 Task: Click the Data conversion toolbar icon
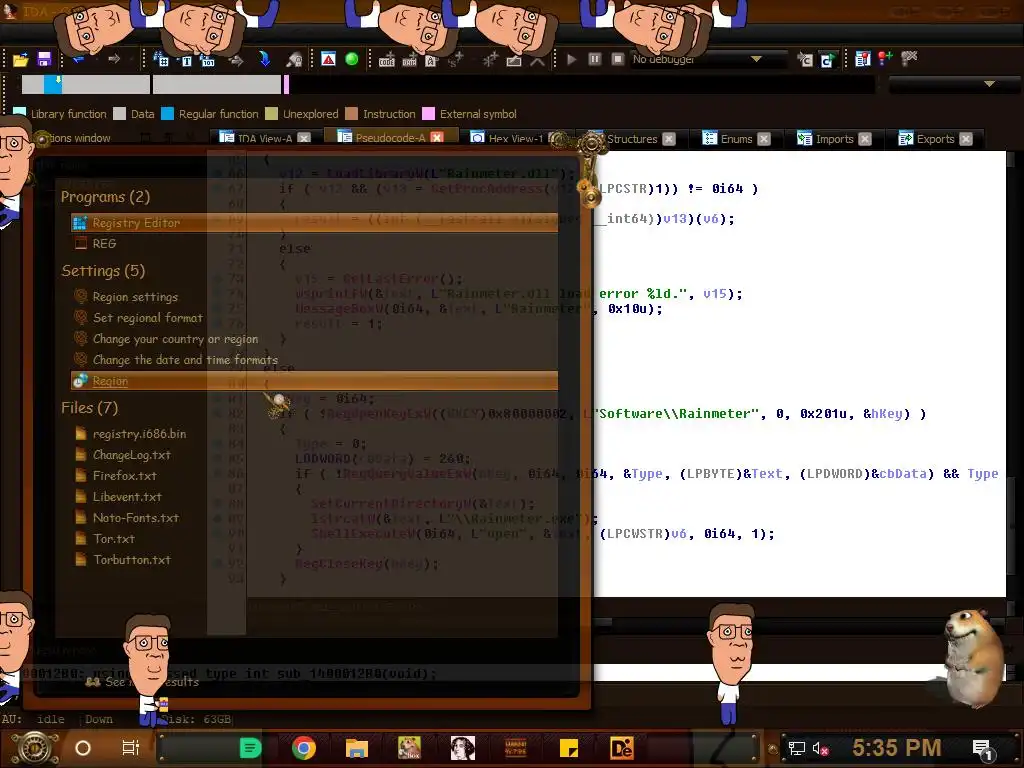(409, 60)
